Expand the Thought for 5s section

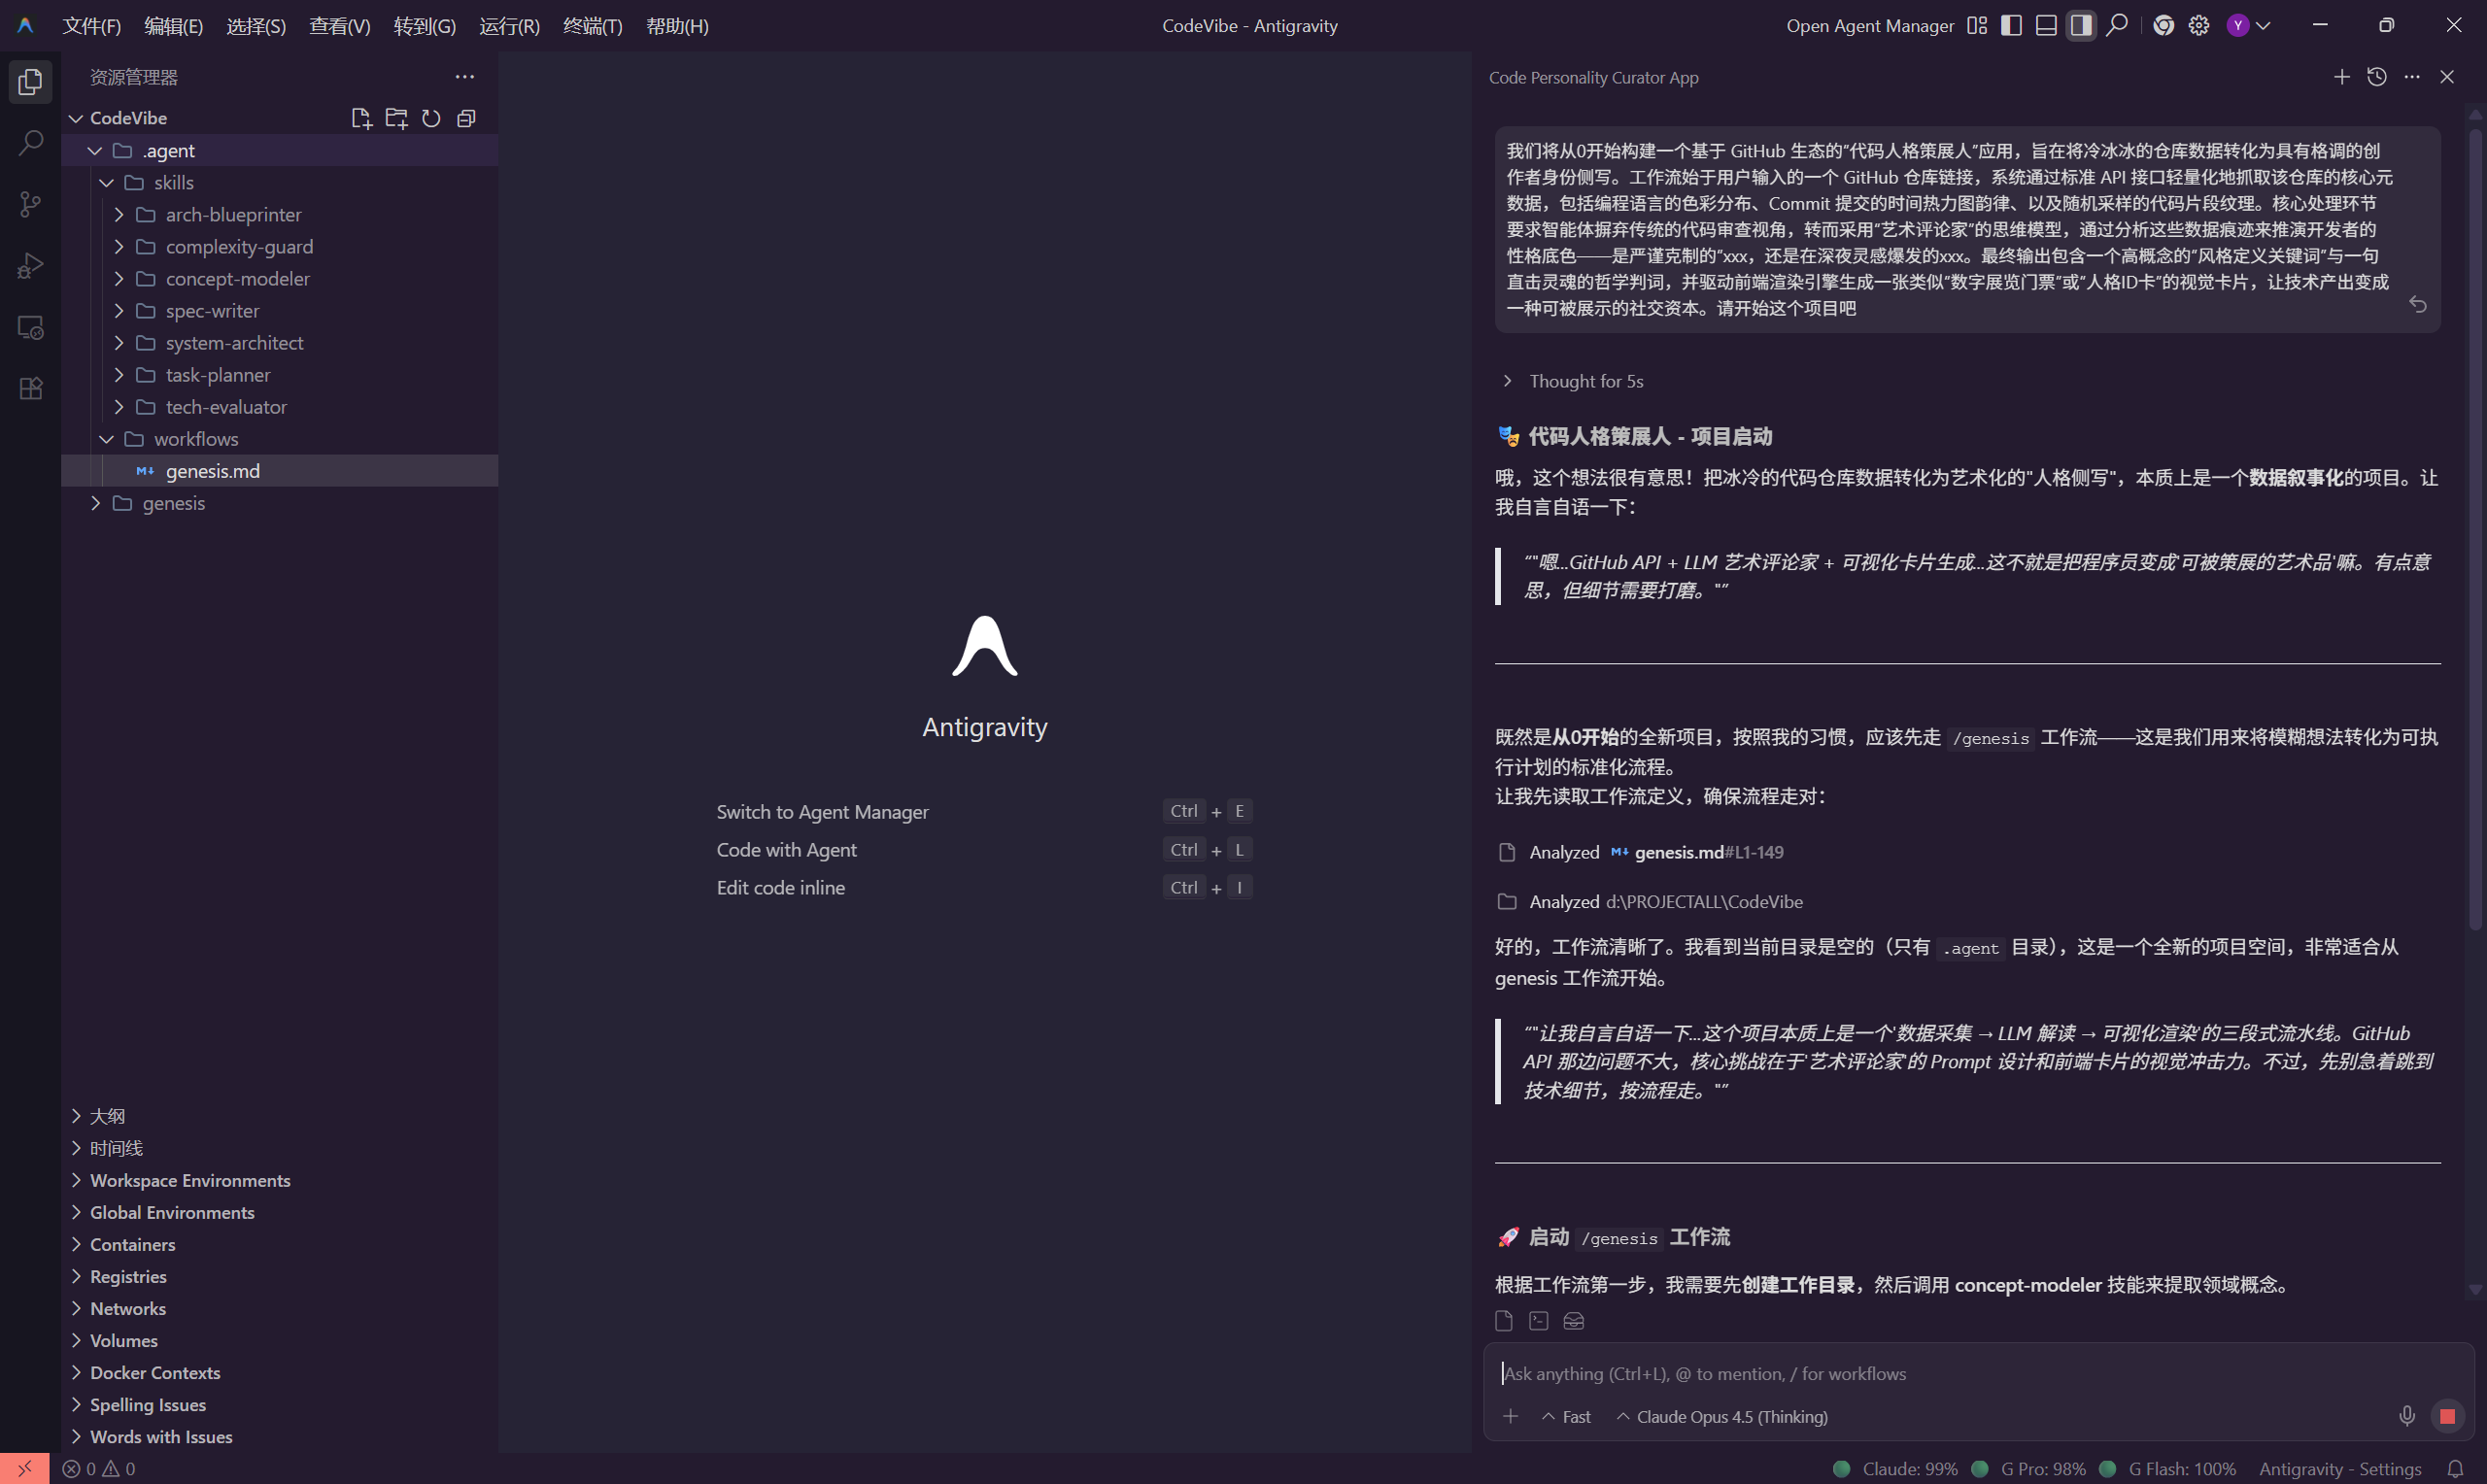click(1585, 381)
